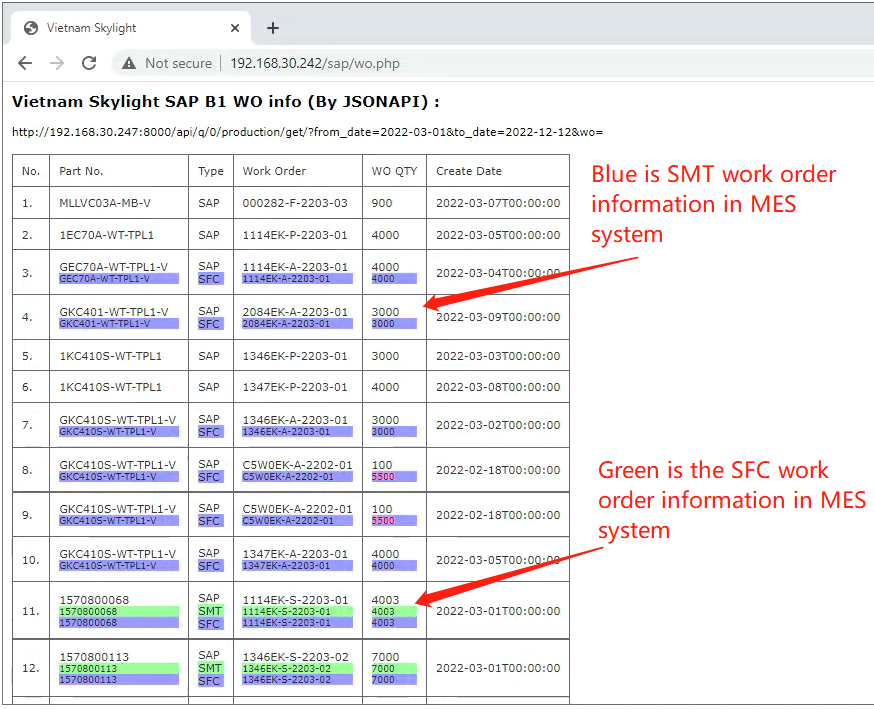Click the Part No. column header
Viewport: 874px width, 709px height.
[81, 171]
